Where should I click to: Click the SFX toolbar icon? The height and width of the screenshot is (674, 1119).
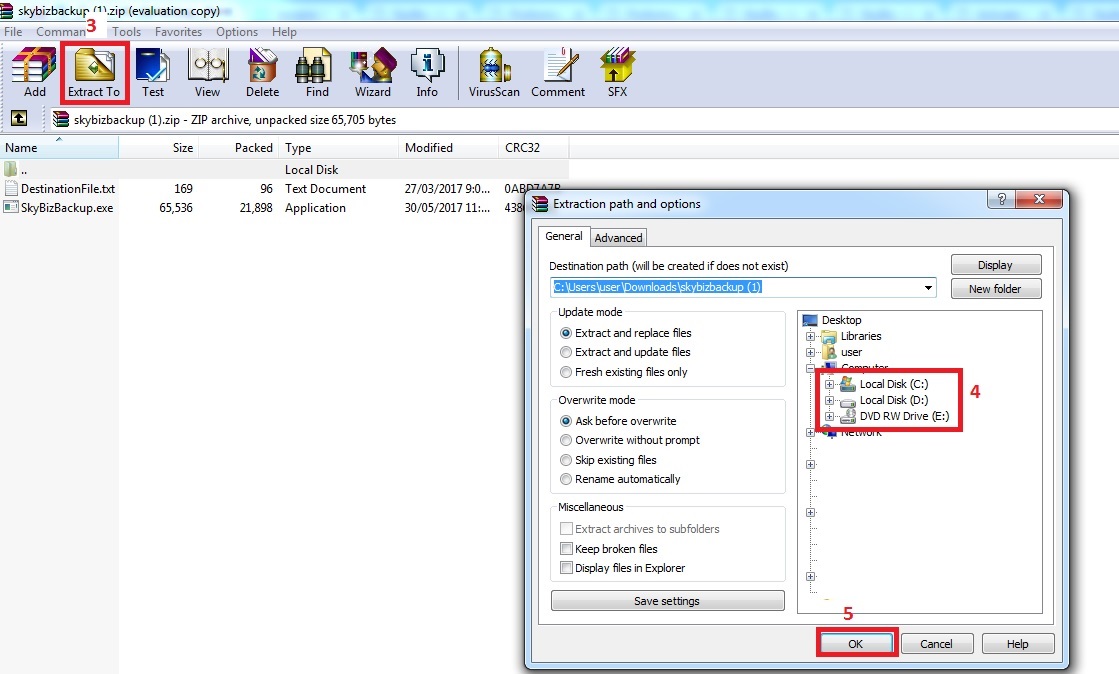tap(617, 72)
